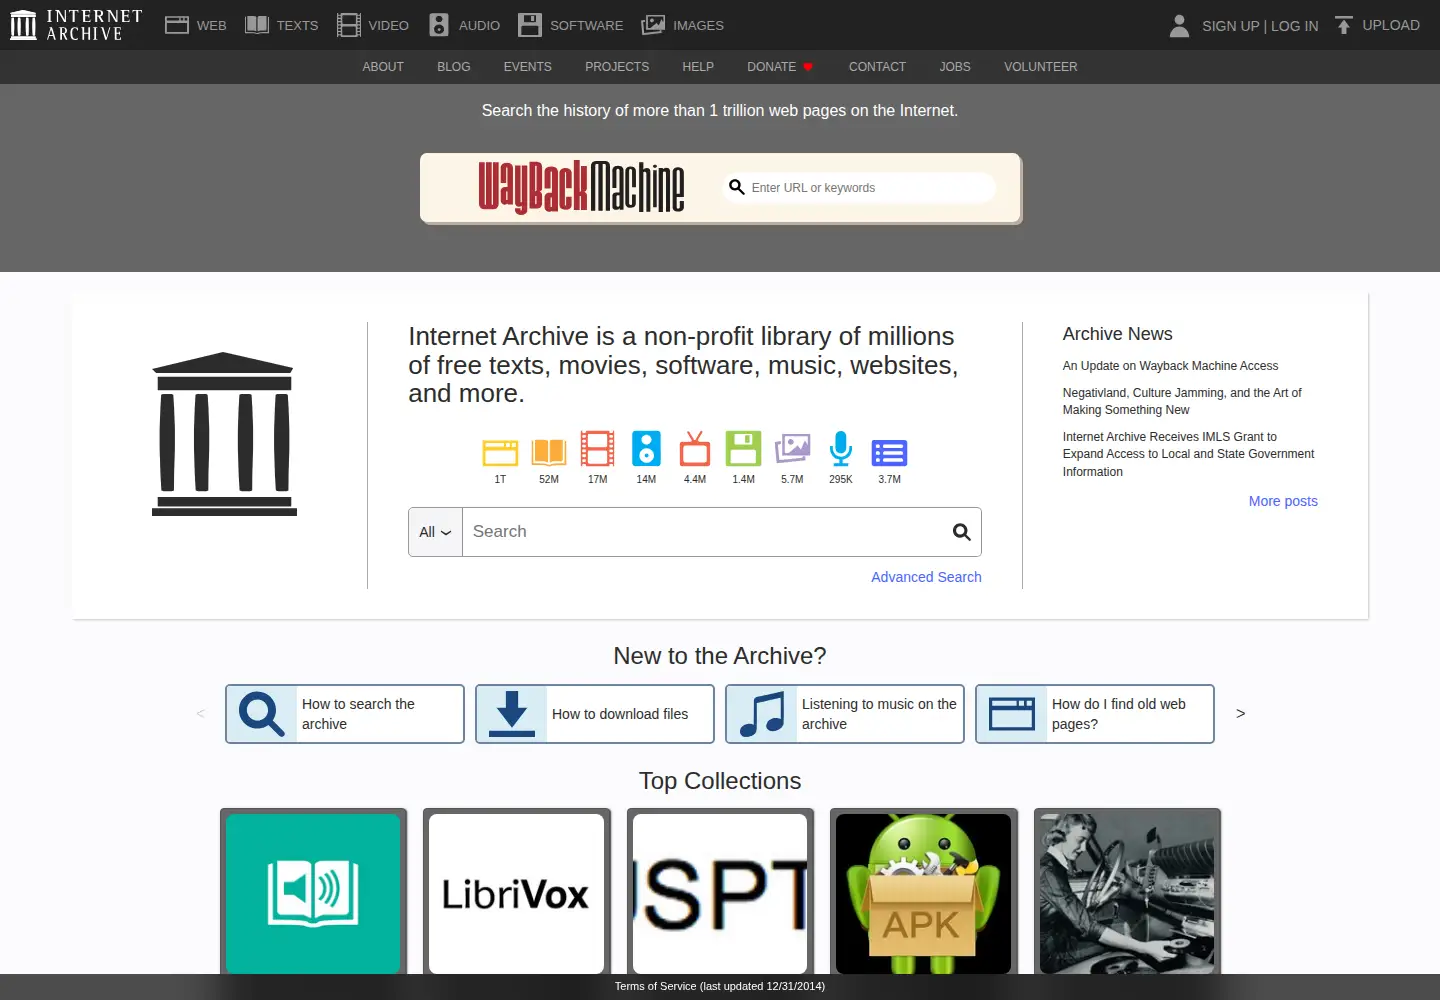Click the Wayback Machine logo
This screenshot has height=1000, width=1440.
pos(581,187)
